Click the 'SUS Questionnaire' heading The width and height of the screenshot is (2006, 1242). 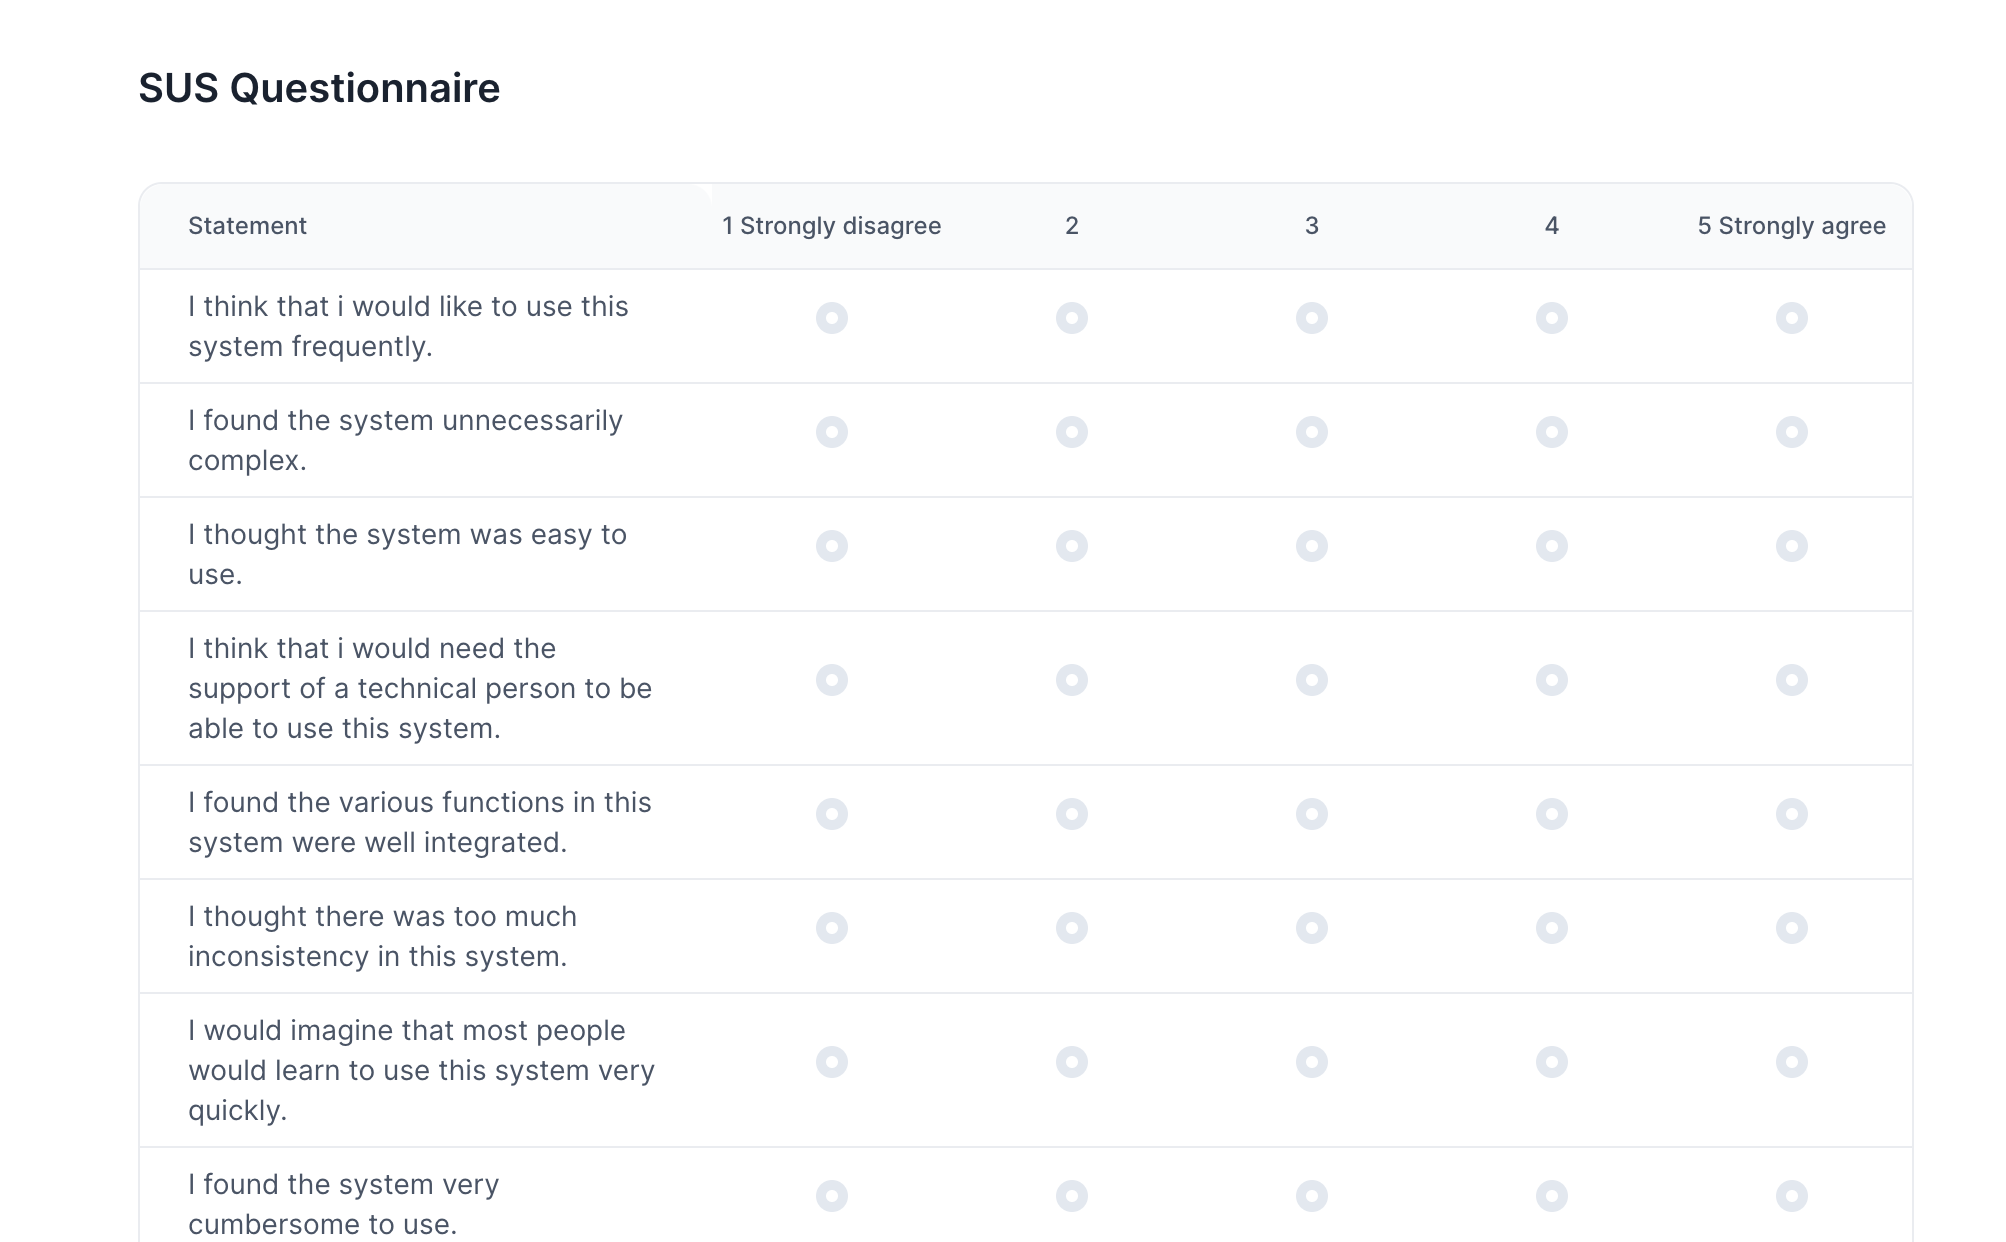click(x=319, y=88)
